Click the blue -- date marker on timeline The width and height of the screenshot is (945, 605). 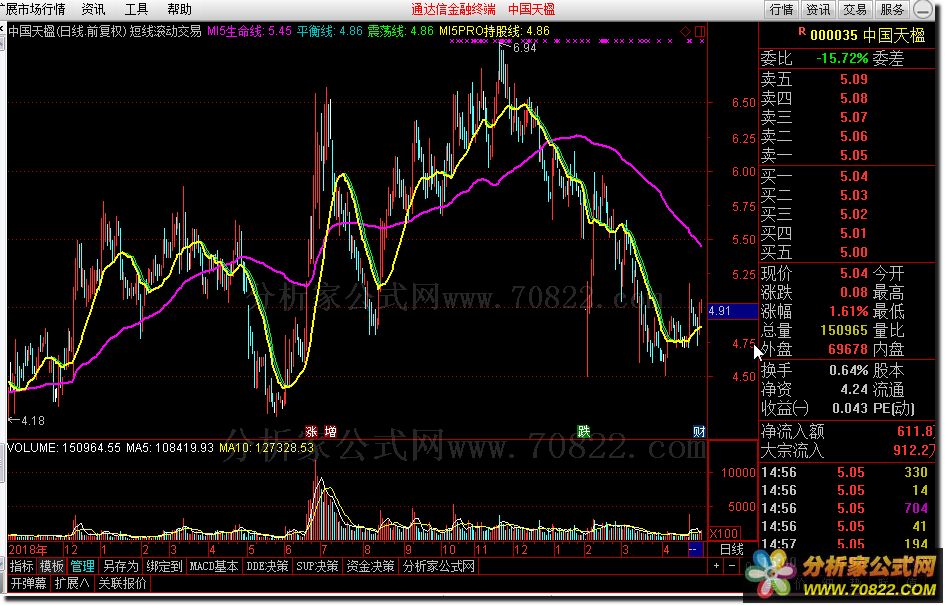(x=695, y=549)
